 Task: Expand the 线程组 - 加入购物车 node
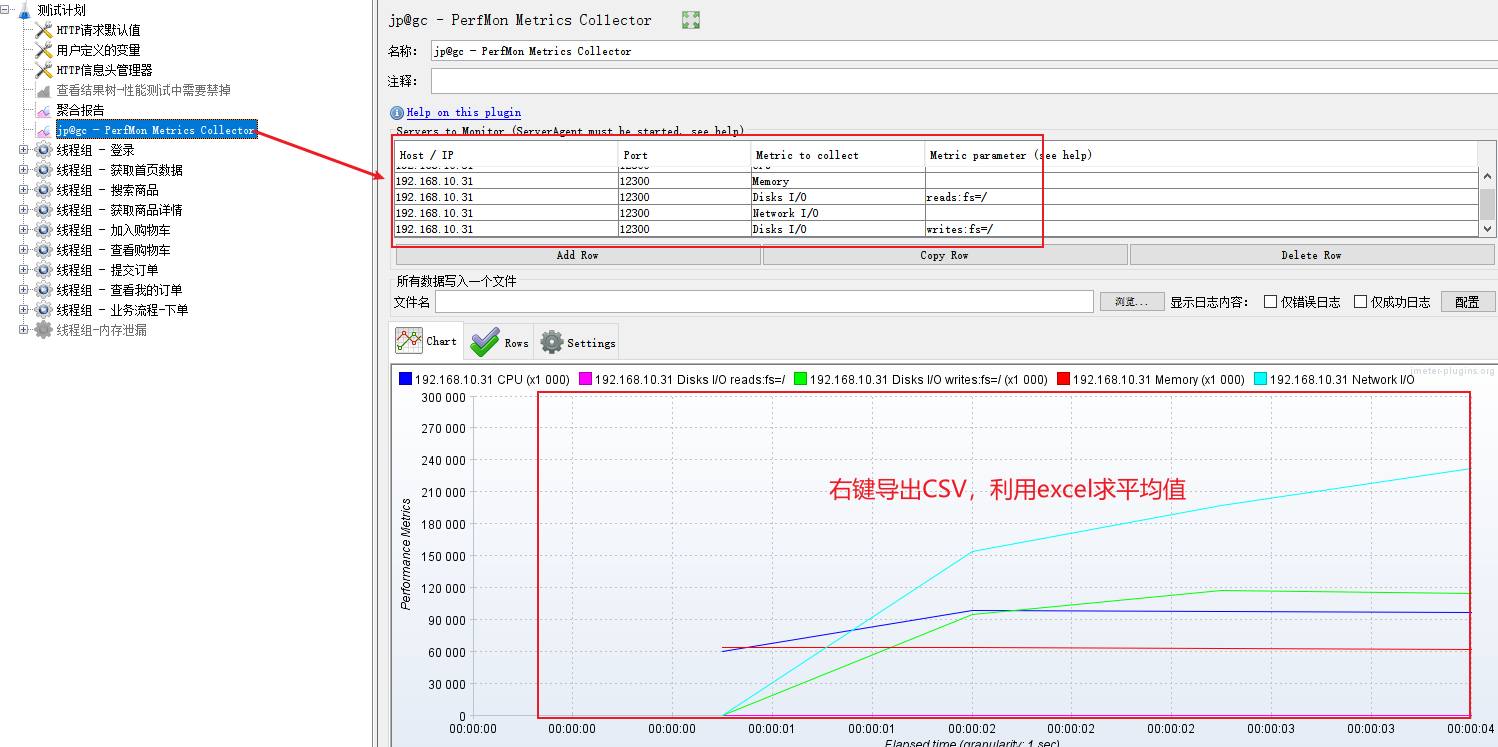pos(24,230)
